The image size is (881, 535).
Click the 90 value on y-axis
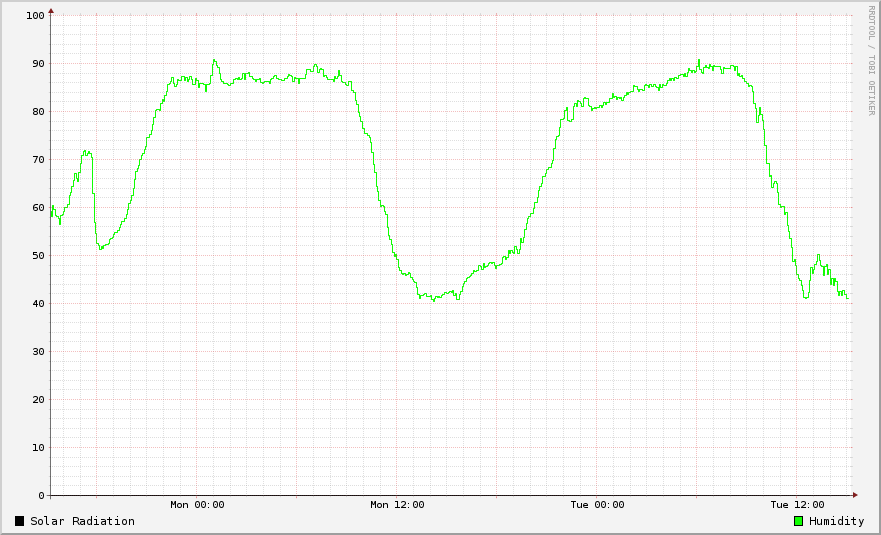(x=38, y=64)
